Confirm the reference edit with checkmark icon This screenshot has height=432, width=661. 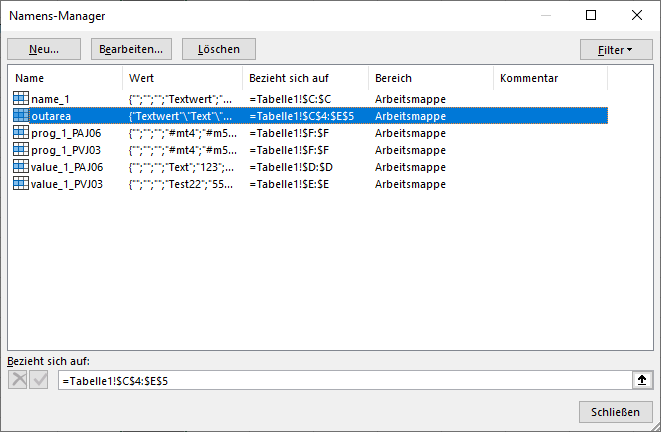pos(39,380)
